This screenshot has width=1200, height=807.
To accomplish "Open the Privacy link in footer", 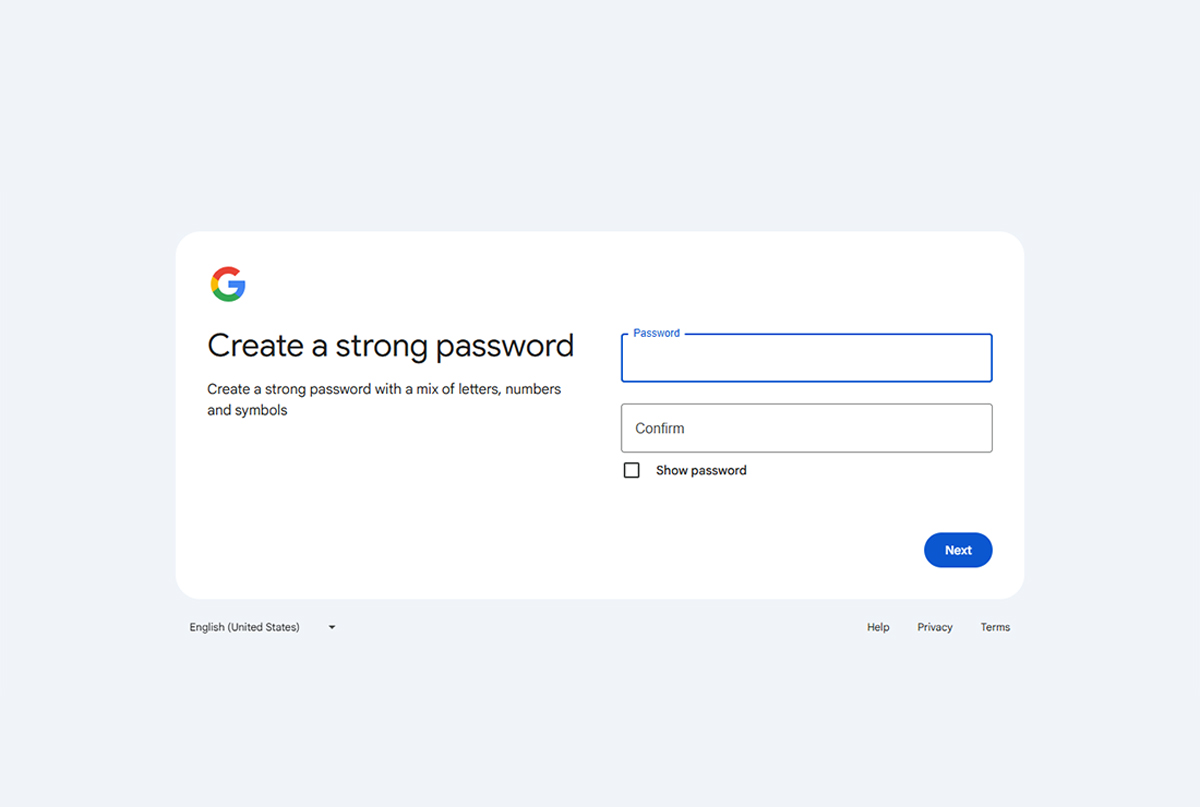I will [935, 627].
